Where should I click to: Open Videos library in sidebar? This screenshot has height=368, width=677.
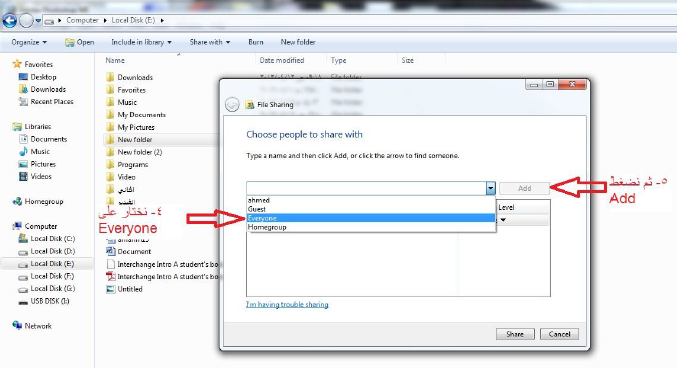[x=35, y=177]
